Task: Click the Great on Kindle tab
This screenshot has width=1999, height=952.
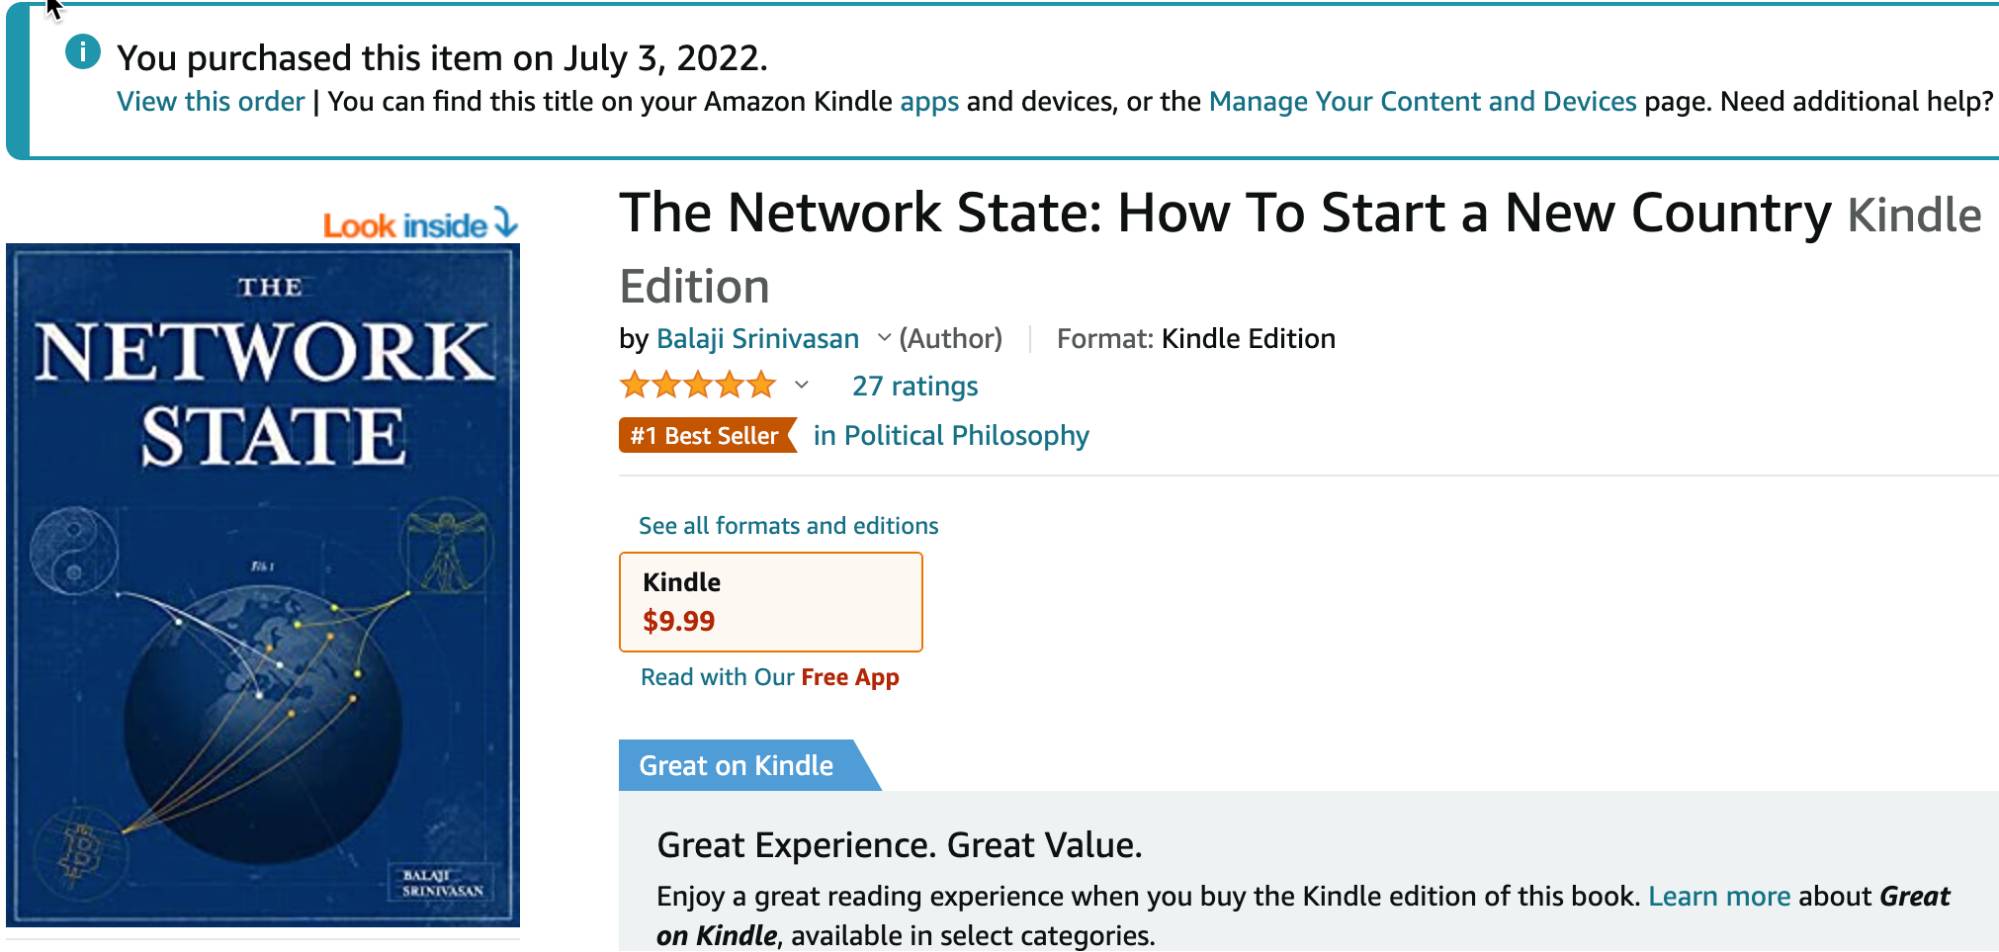Action: point(736,766)
